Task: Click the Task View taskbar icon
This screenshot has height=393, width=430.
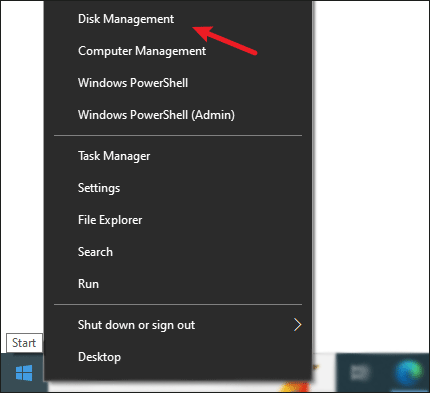Action: (x=360, y=372)
